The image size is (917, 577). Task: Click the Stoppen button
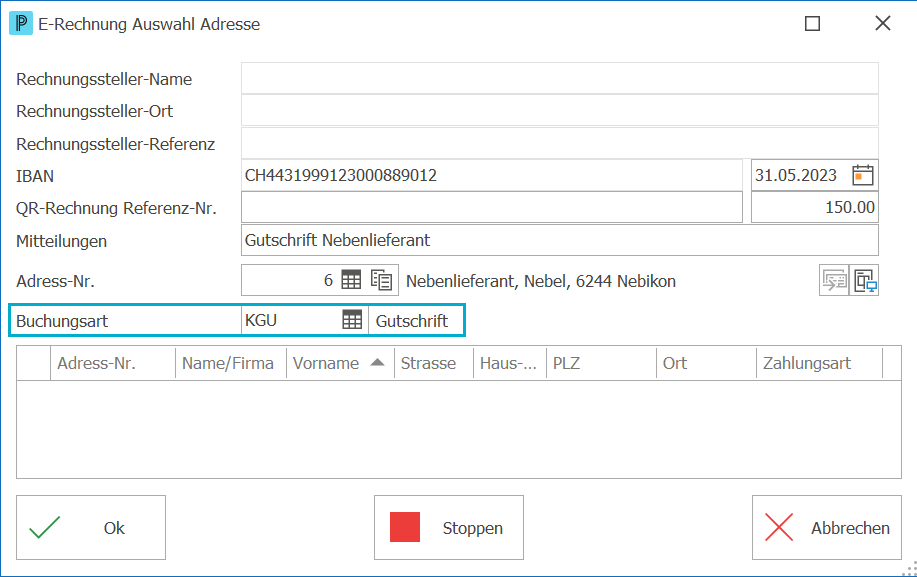[x=449, y=527]
